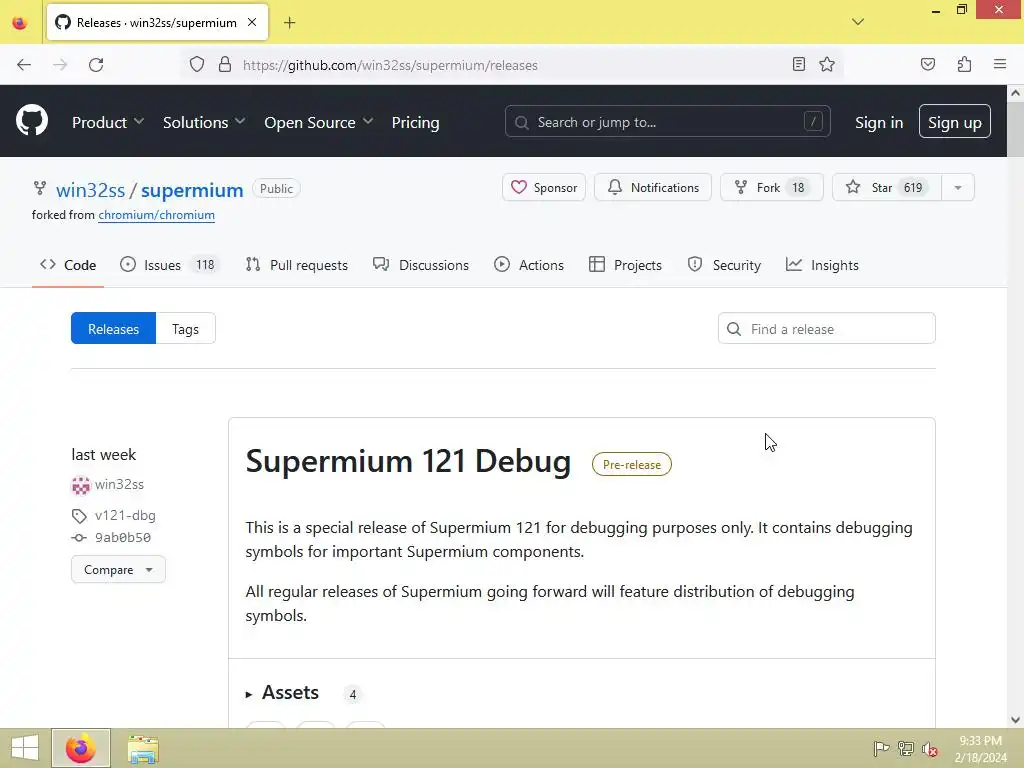The image size is (1024, 768).
Task: Expand the Assets disclosure triangle
Action: [x=249, y=694]
